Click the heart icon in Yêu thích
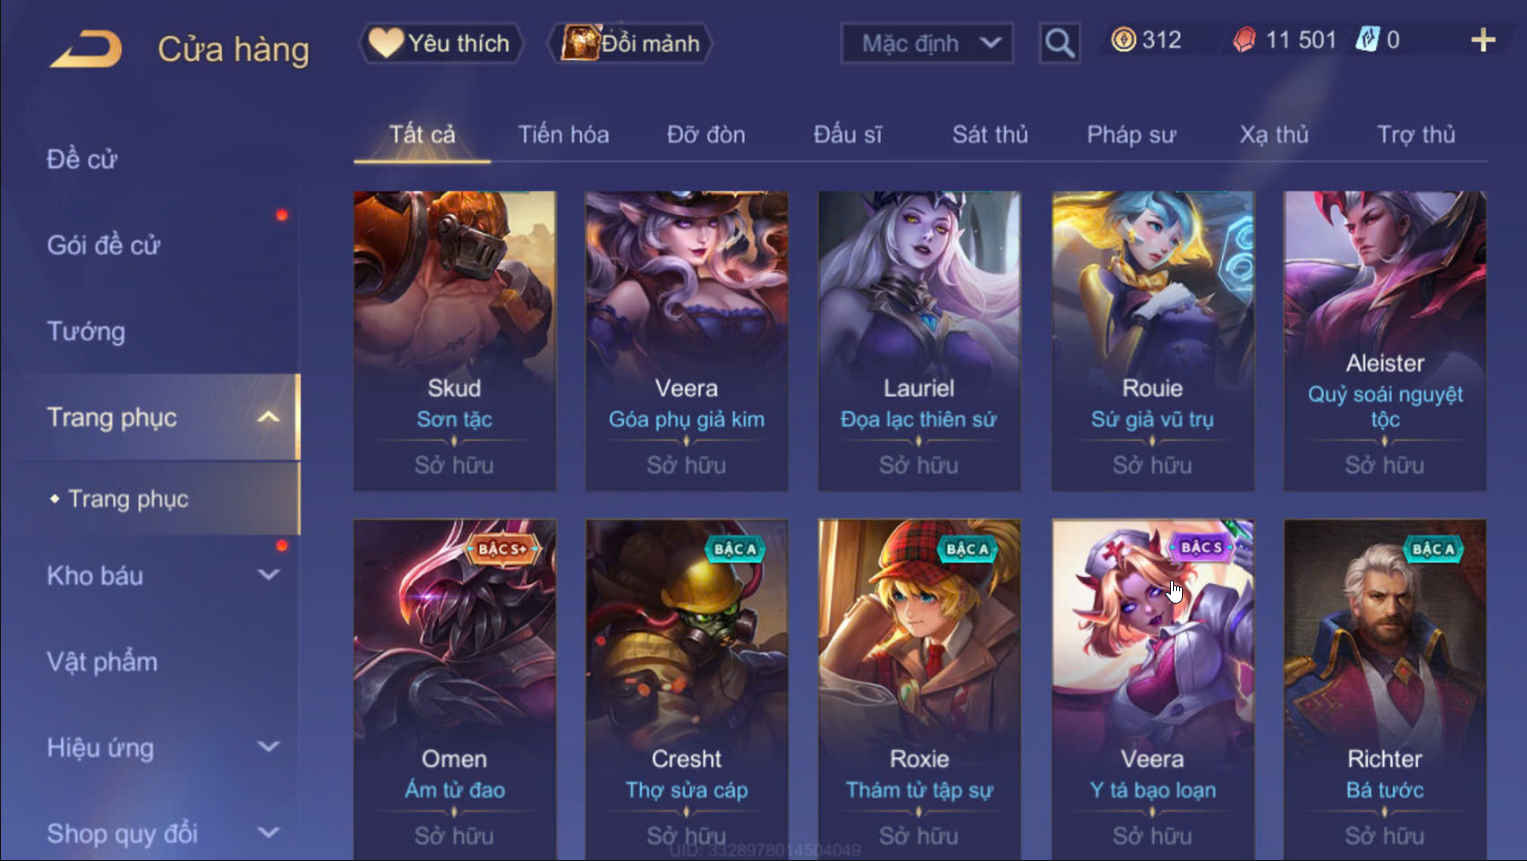The height and width of the screenshot is (861, 1527). click(385, 42)
